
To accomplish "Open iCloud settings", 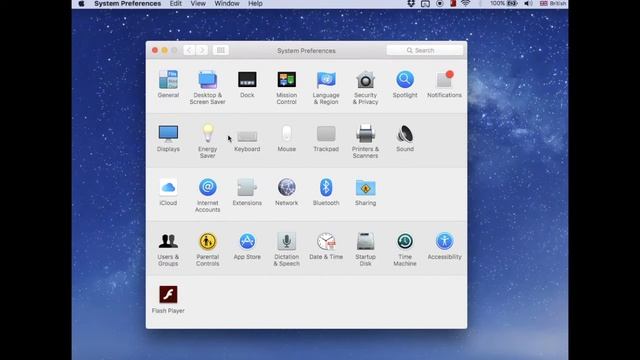I will click(168, 192).
